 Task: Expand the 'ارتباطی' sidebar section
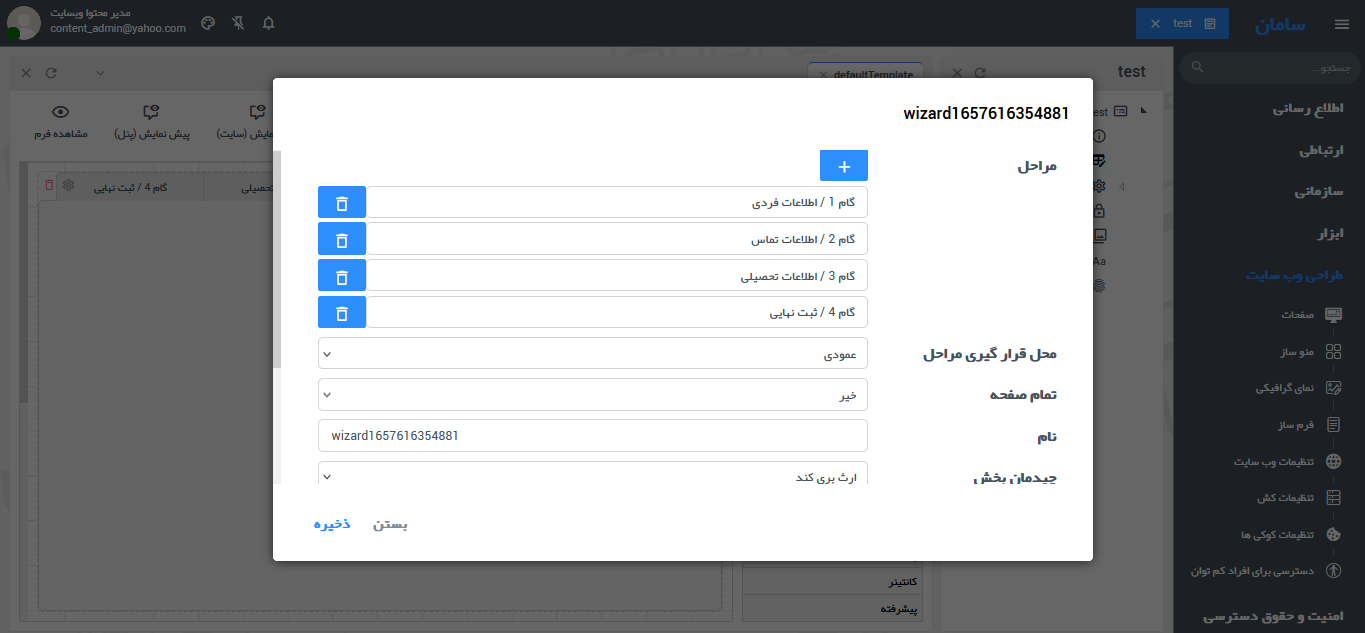pos(1320,150)
